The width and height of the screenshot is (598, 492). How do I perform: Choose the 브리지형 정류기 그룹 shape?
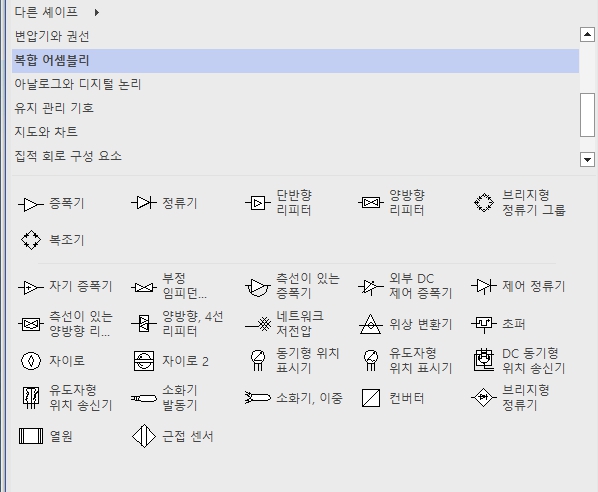click(x=519, y=203)
